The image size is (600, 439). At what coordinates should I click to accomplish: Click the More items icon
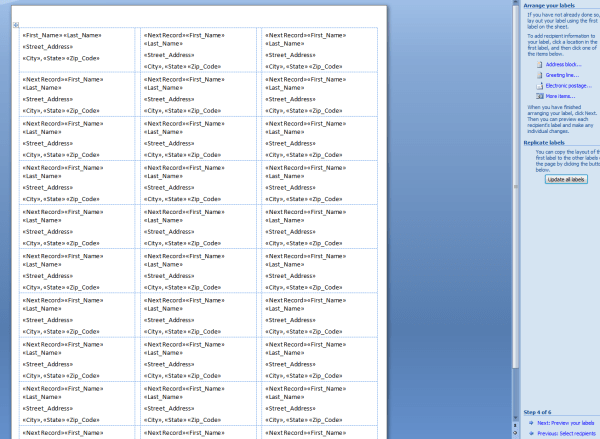[540, 96]
